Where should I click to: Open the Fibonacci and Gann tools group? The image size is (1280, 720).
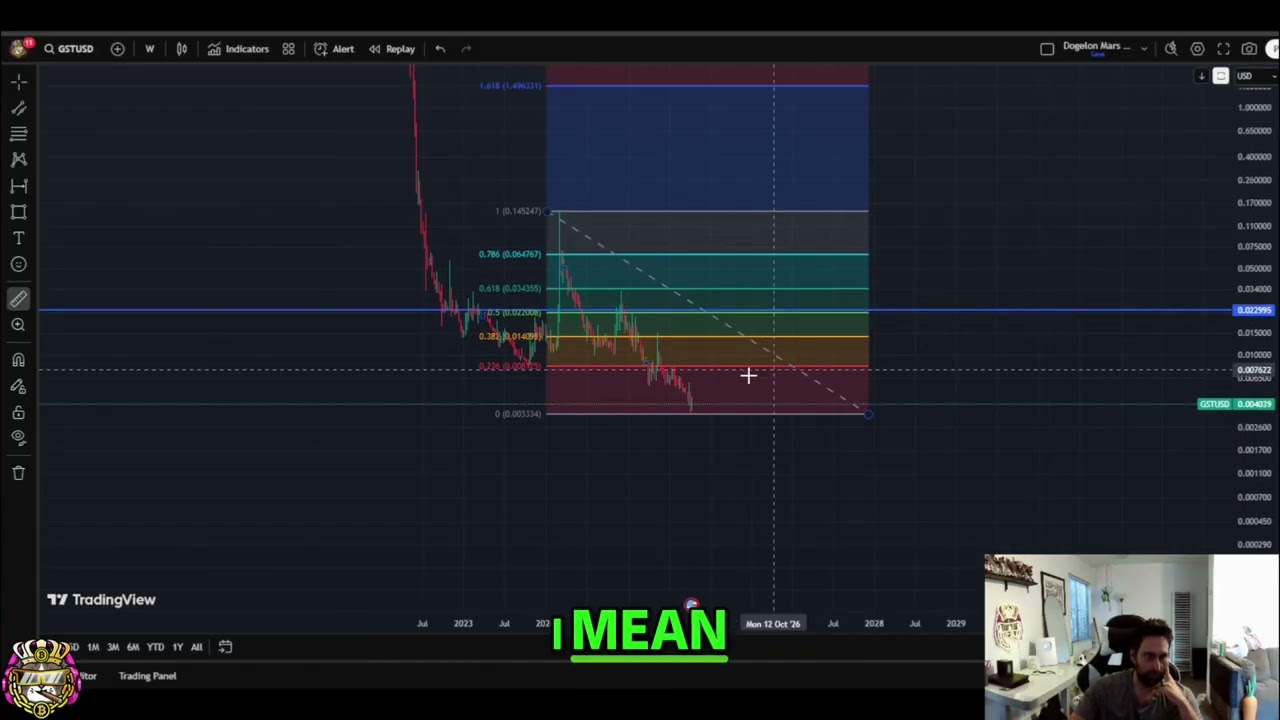[x=18, y=134]
